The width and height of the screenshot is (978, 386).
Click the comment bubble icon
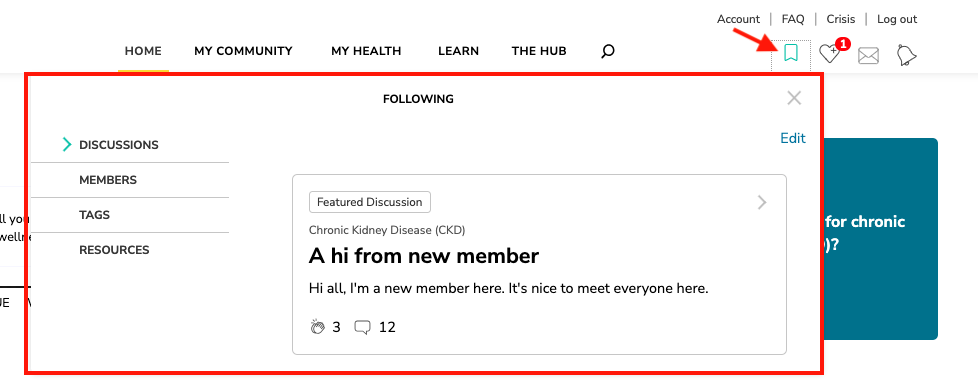pyautogui.click(x=362, y=327)
